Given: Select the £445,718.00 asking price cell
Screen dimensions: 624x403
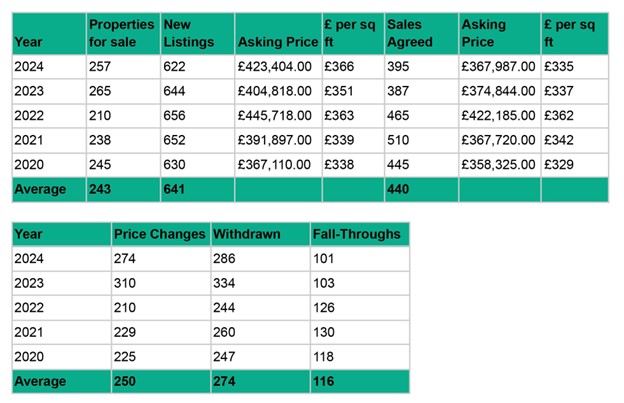Looking at the screenshot, I should [x=277, y=116].
